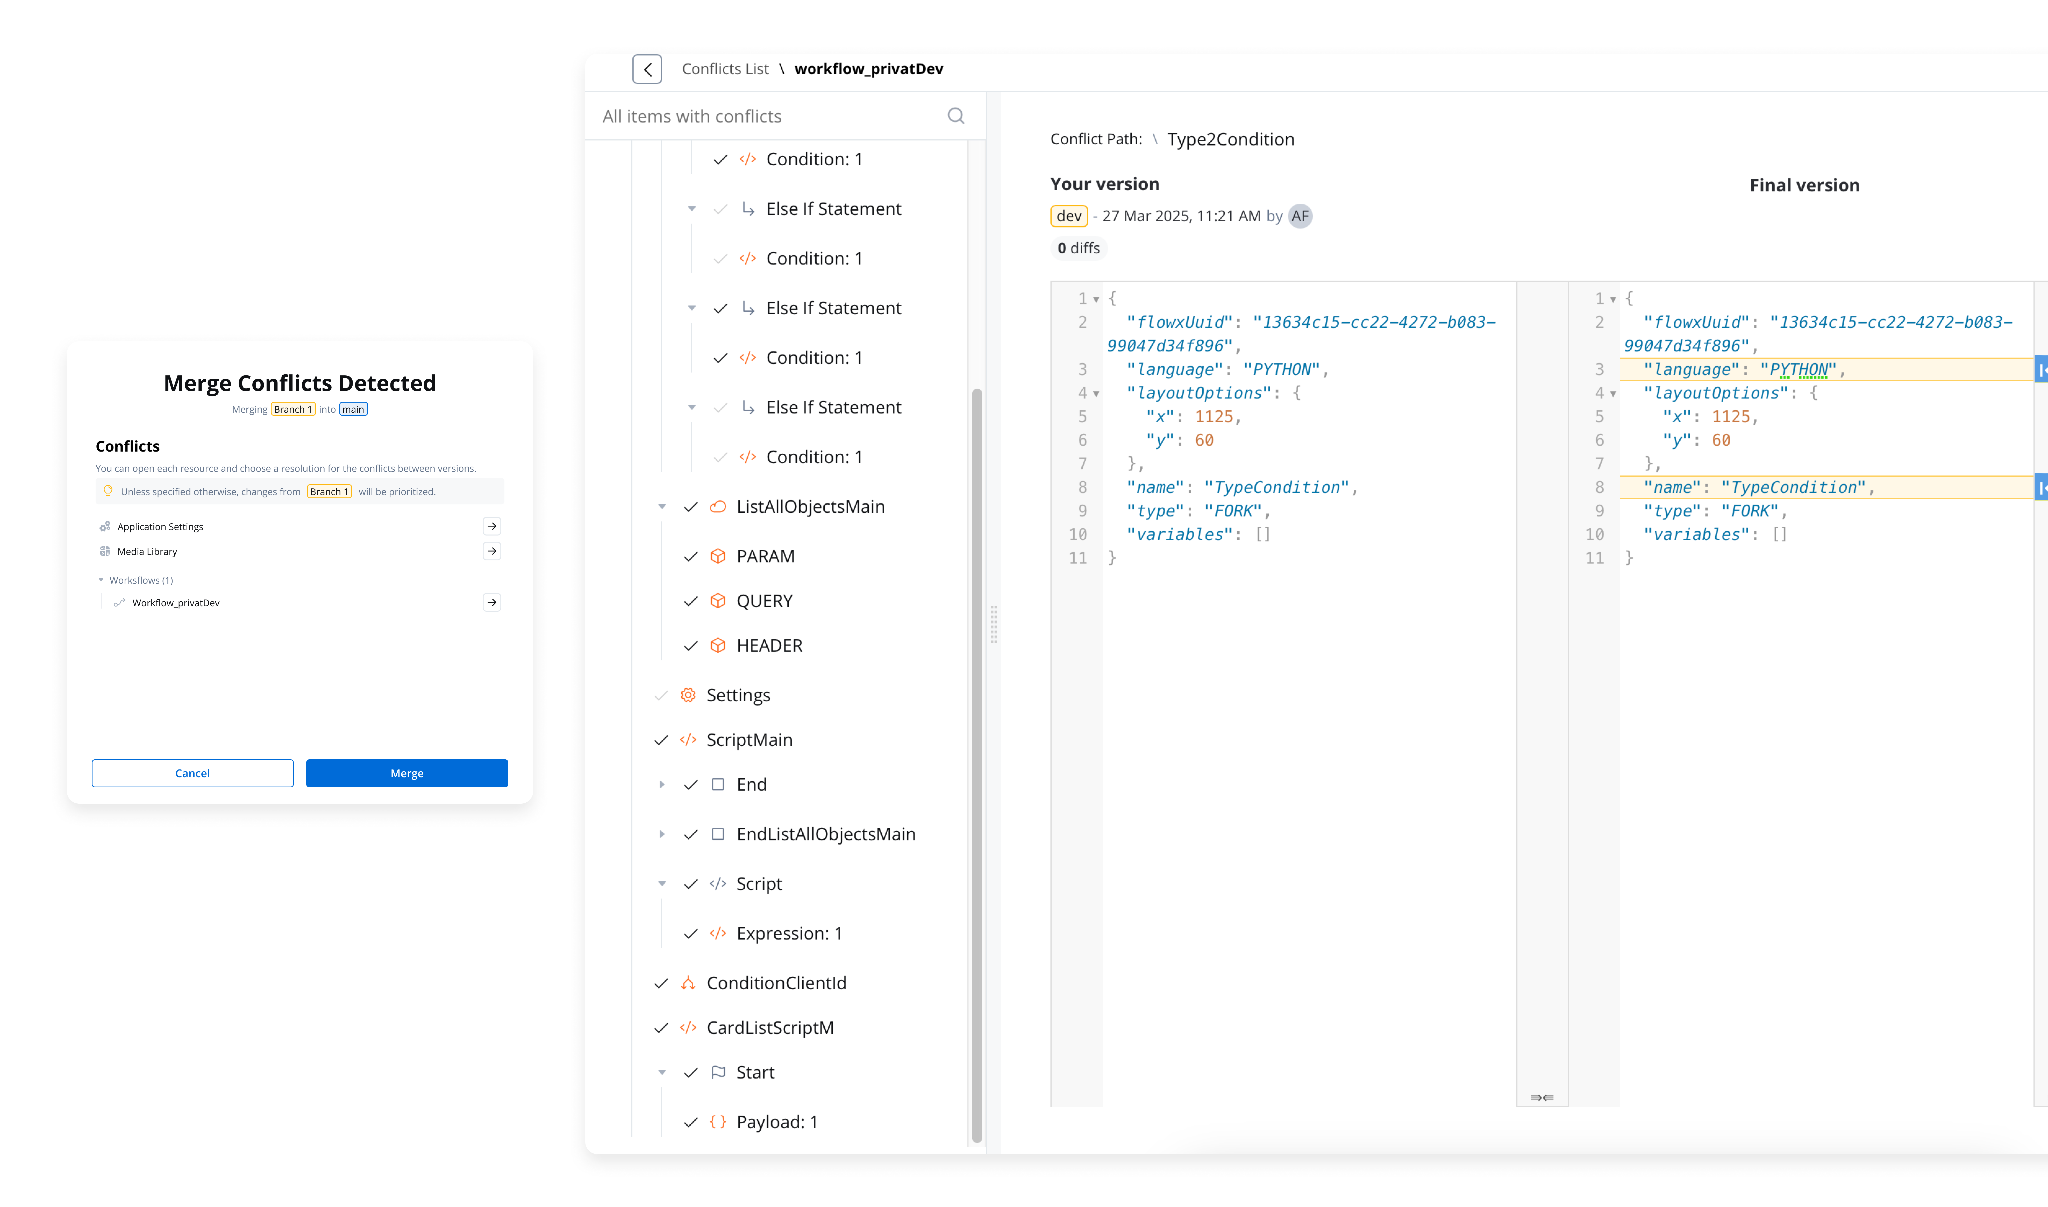Open Media Library row in merge dialog

coord(299,551)
